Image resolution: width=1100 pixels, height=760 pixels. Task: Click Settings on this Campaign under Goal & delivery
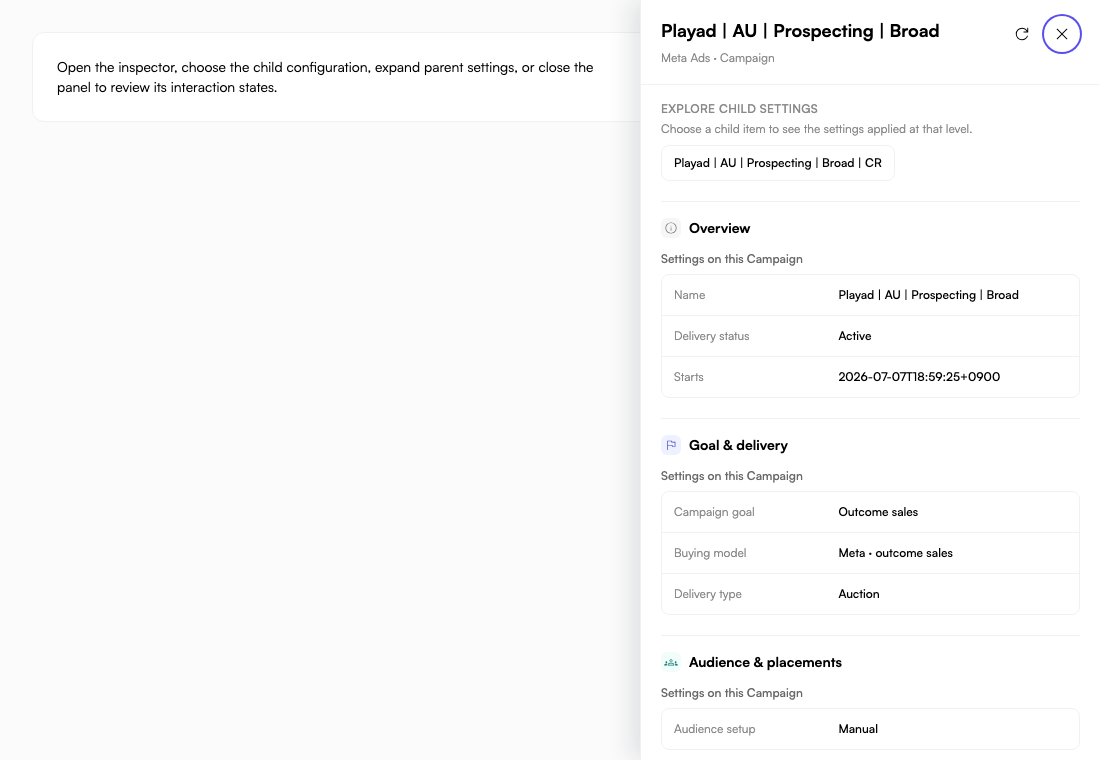[x=731, y=476]
